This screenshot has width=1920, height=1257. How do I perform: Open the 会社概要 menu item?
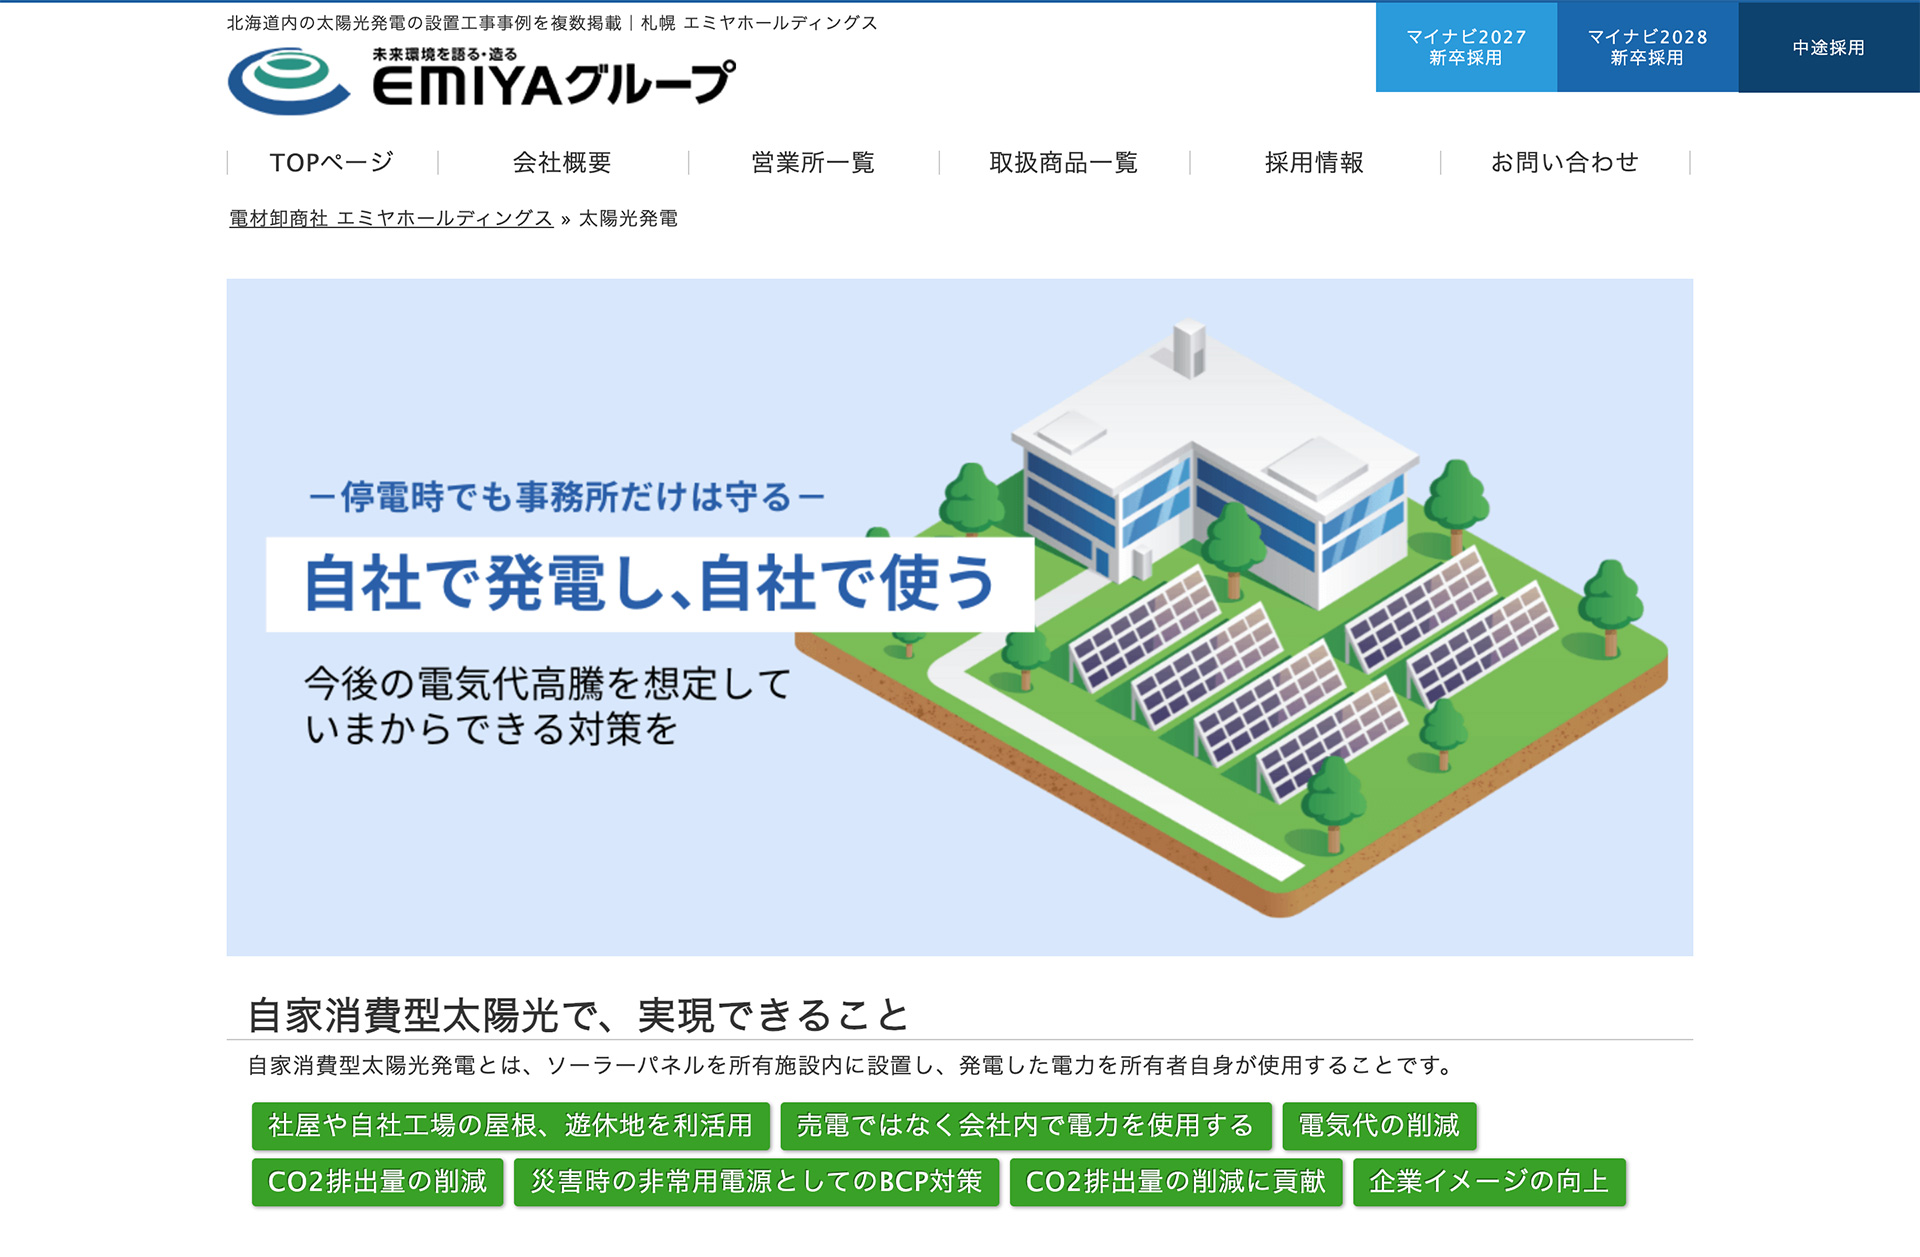tap(562, 162)
